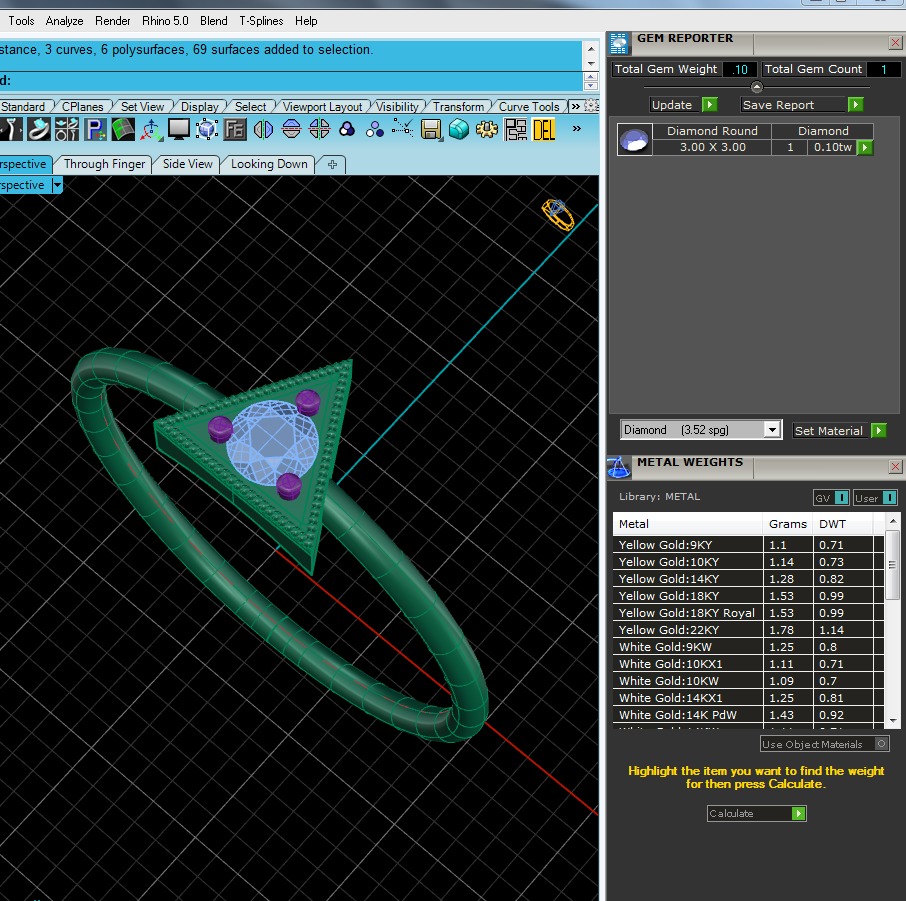
Task: Open the Curve Tools toolbar tab
Action: tap(529, 107)
